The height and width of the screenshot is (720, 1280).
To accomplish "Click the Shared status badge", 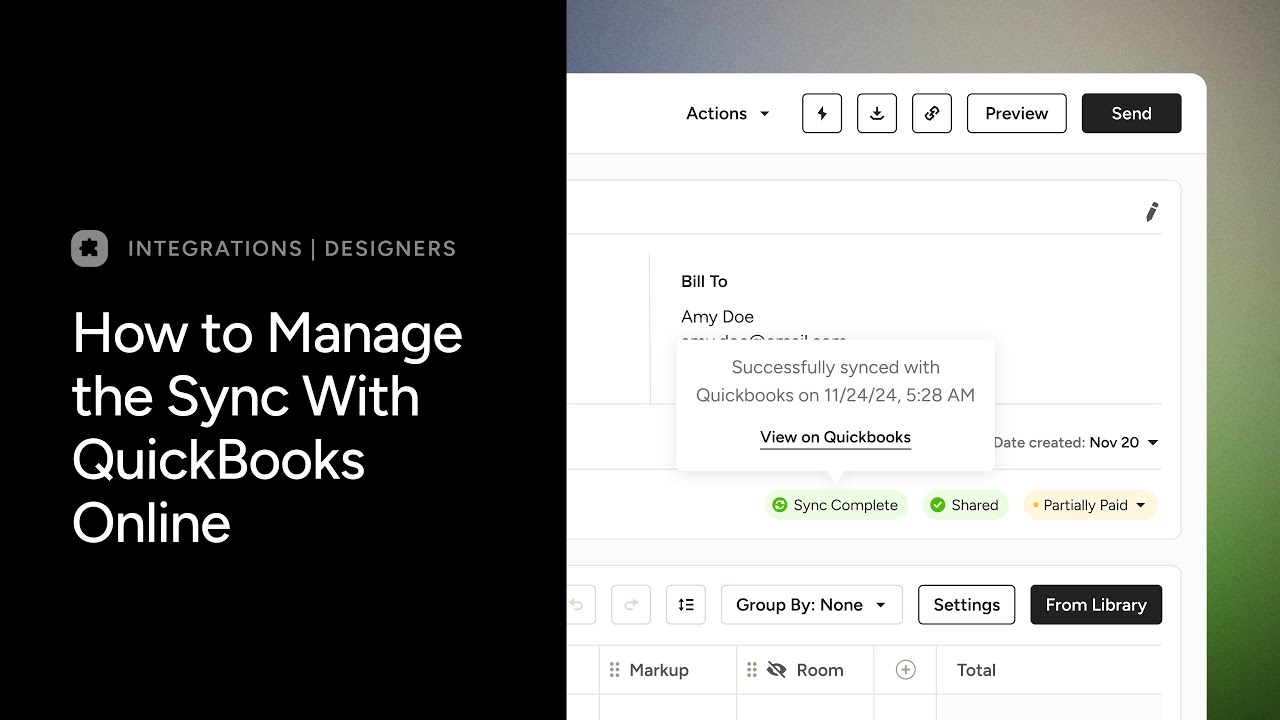I will 965,505.
